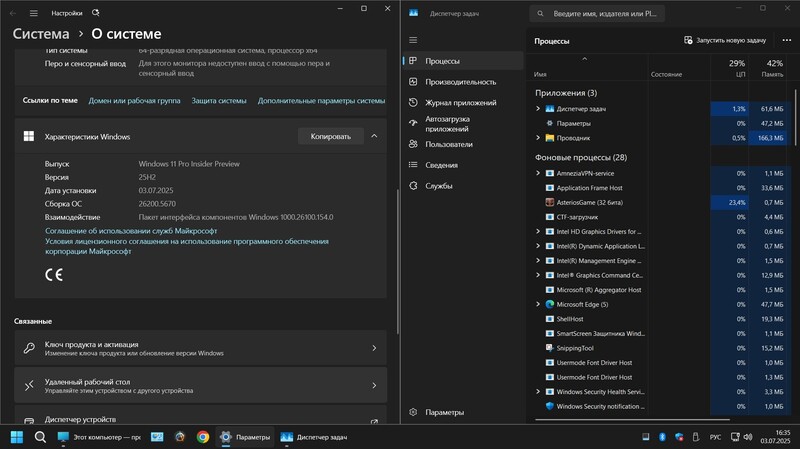Viewport: 800px width, 449px height.
Task: Open Details page in Task Manager
Action: click(x=463, y=165)
